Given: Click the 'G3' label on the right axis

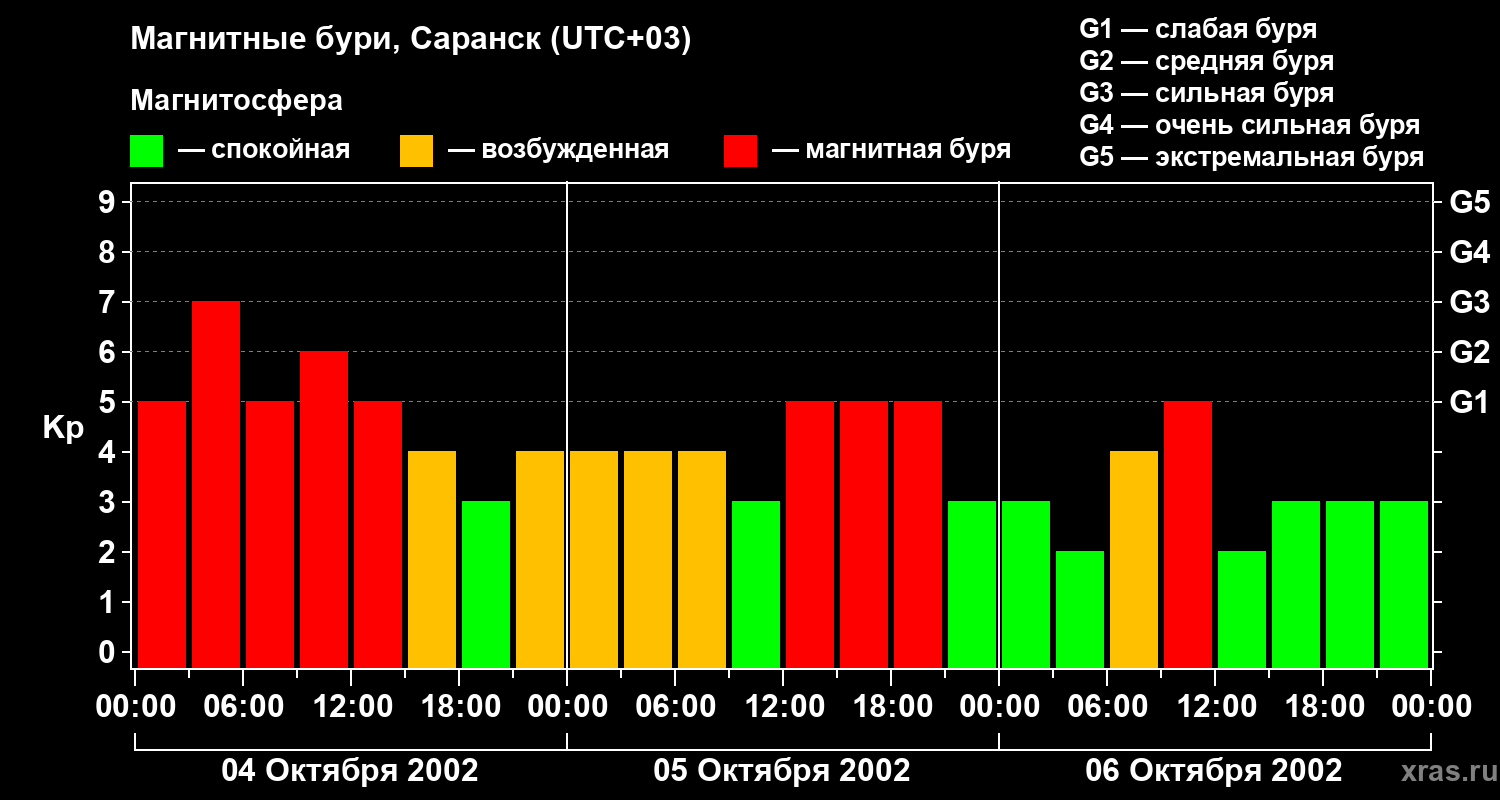Looking at the screenshot, I should coord(1470,302).
